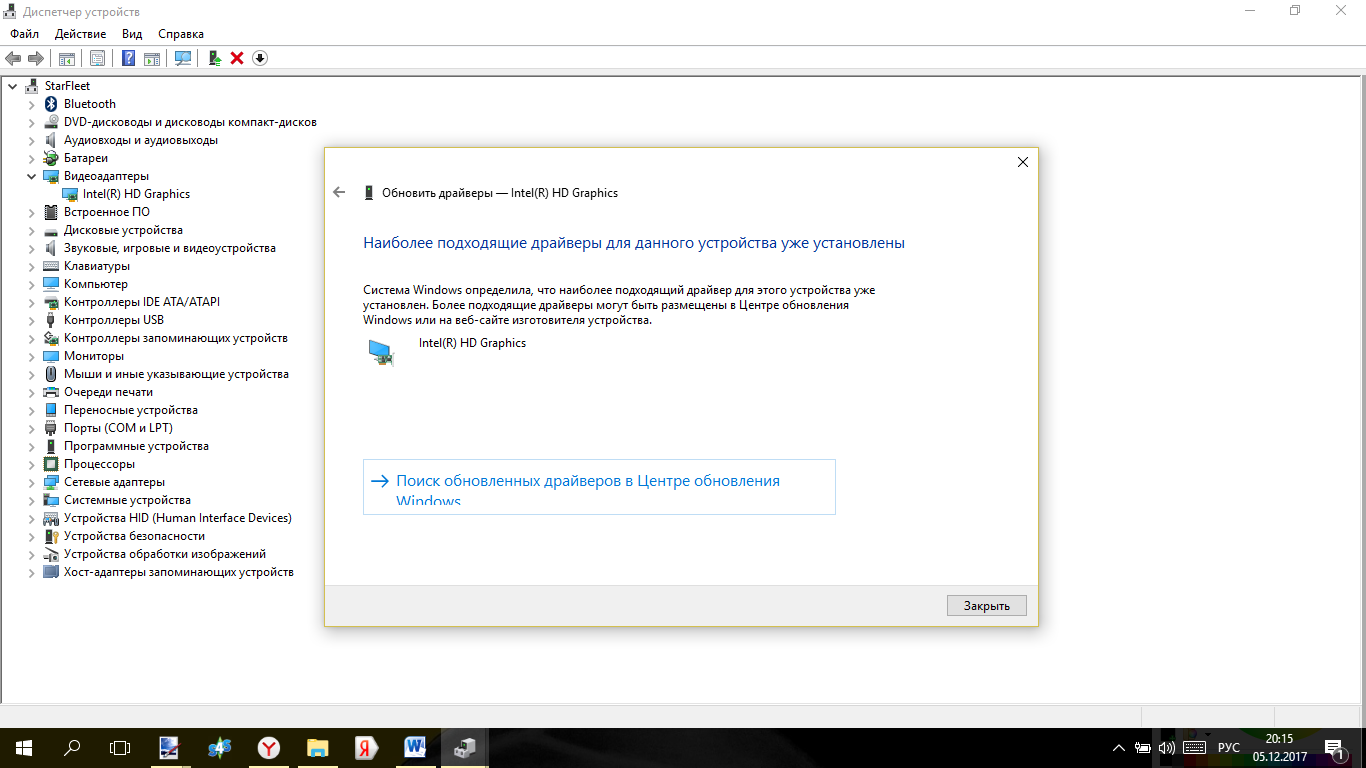The width and height of the screenshot is (1366, 768).
Task: Click the battery tray icon
Action: (x=1143, y=748)
